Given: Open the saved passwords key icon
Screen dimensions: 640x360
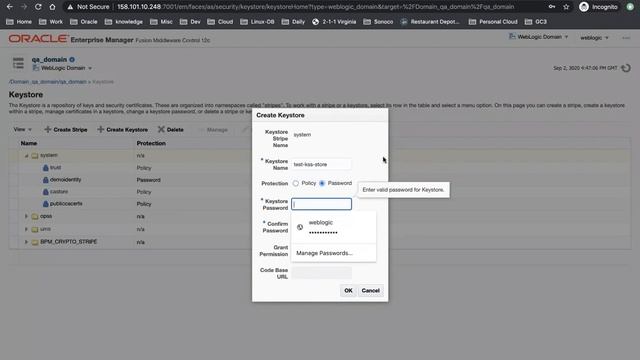Looking at the screenshot, I should point(551,7).
